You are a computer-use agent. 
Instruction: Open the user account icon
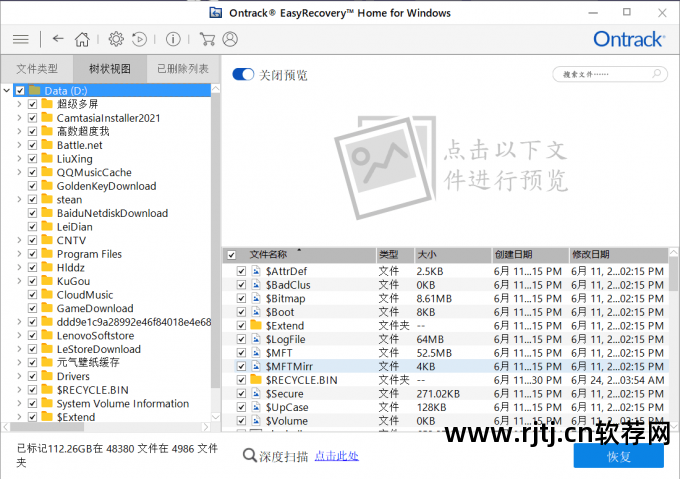point(230,39)
